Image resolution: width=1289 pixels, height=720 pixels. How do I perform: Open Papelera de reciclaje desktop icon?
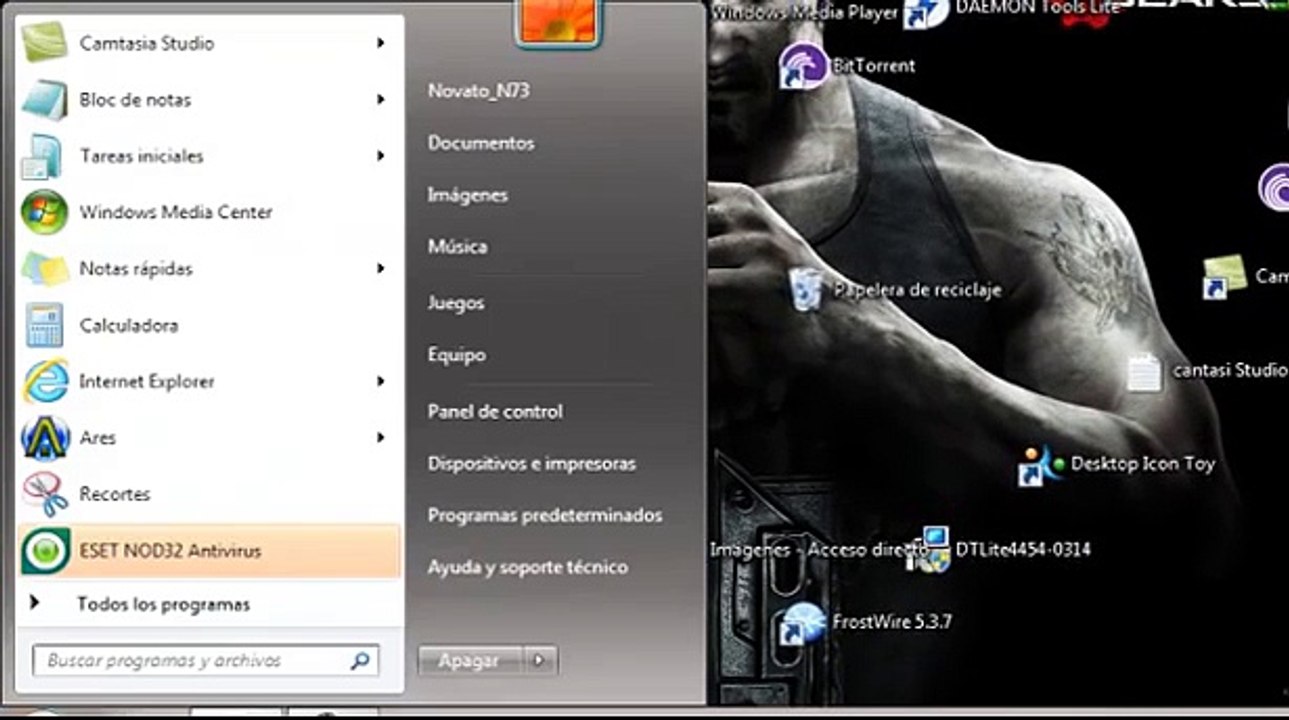pos(806,290)
